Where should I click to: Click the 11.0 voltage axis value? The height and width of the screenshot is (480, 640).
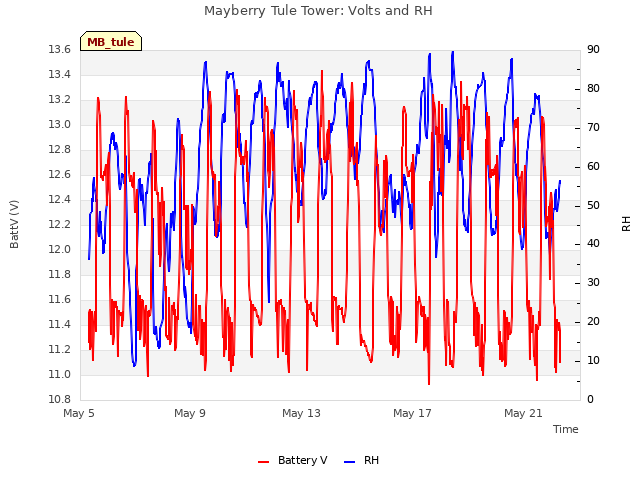click(x=60, y=374)
